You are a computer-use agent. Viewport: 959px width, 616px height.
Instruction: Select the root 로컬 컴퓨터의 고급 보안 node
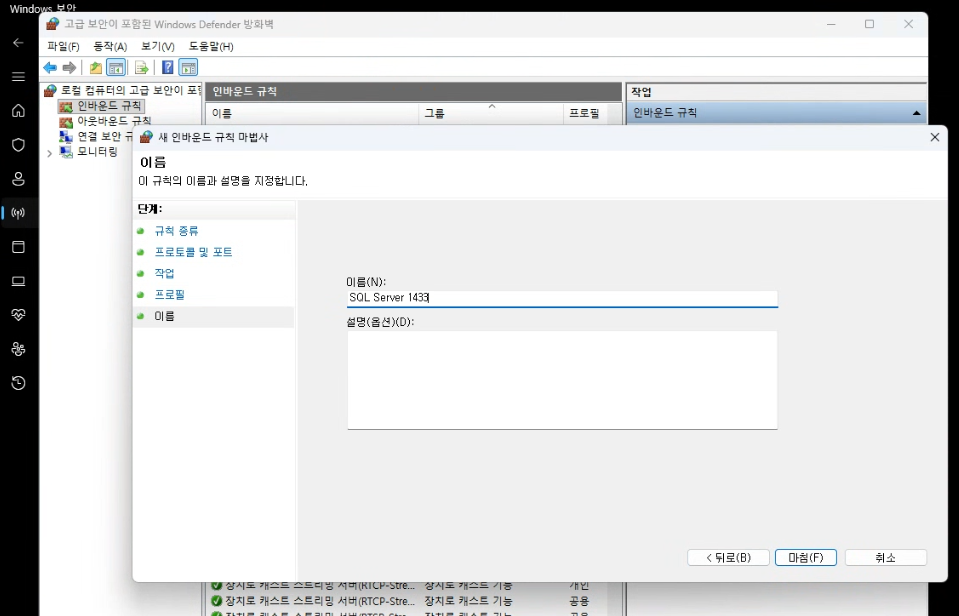pos(131,91)
